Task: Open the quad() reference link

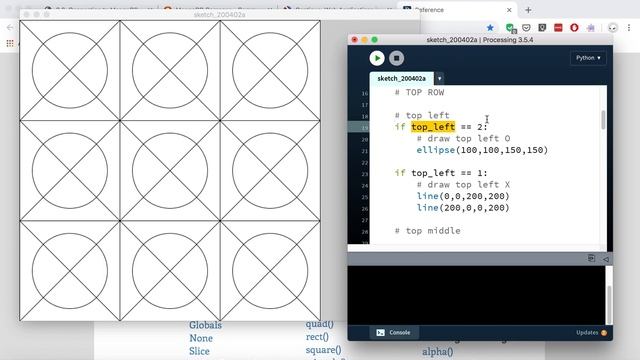Action: (320, 324)
